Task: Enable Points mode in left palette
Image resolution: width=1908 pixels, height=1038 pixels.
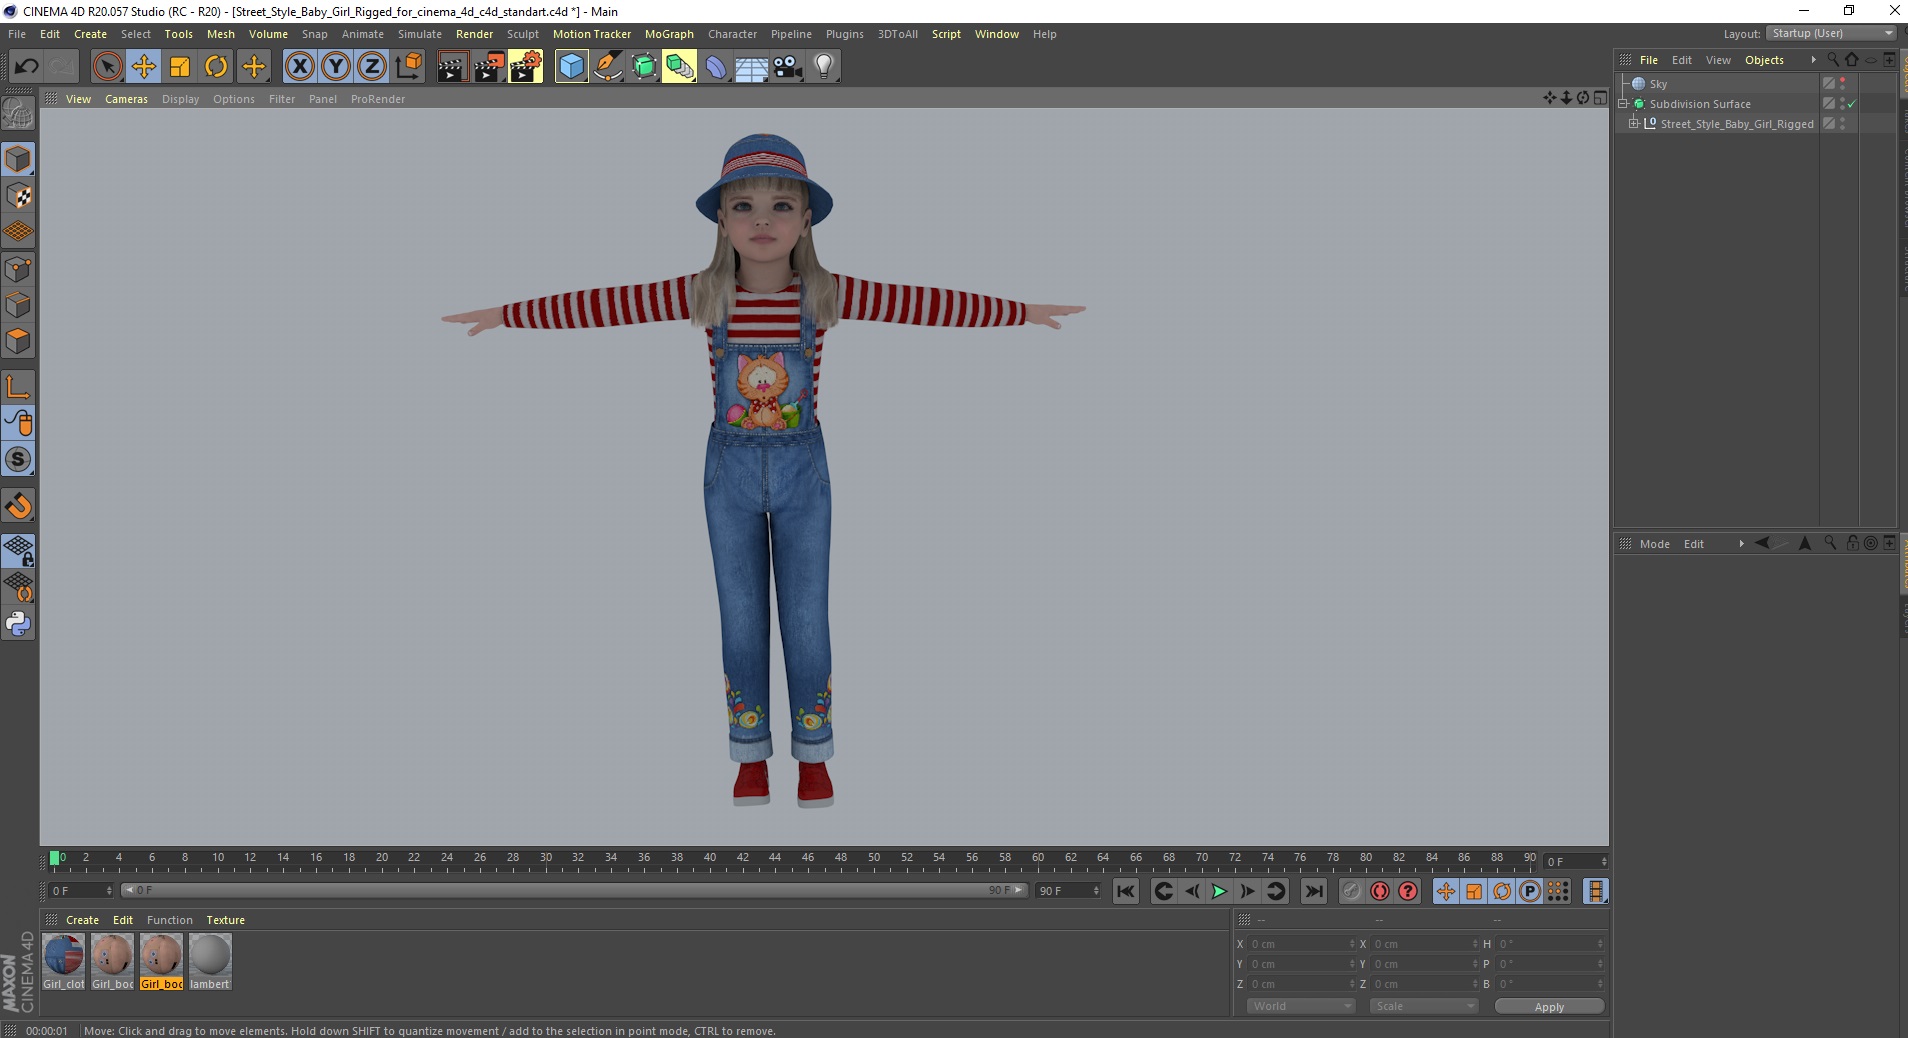Action: (x=18, y=269)
